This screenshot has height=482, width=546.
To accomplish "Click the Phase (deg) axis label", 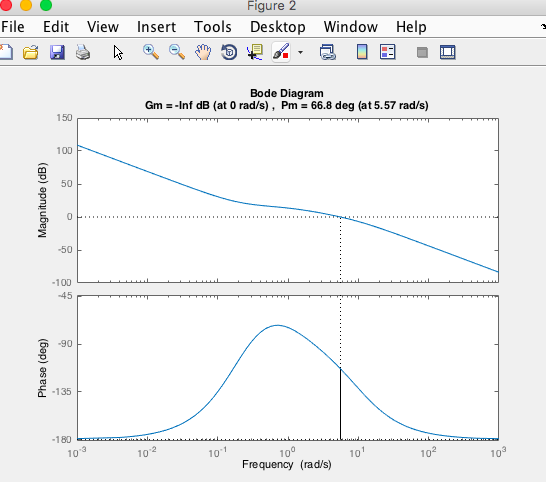I will pos(42,368).
